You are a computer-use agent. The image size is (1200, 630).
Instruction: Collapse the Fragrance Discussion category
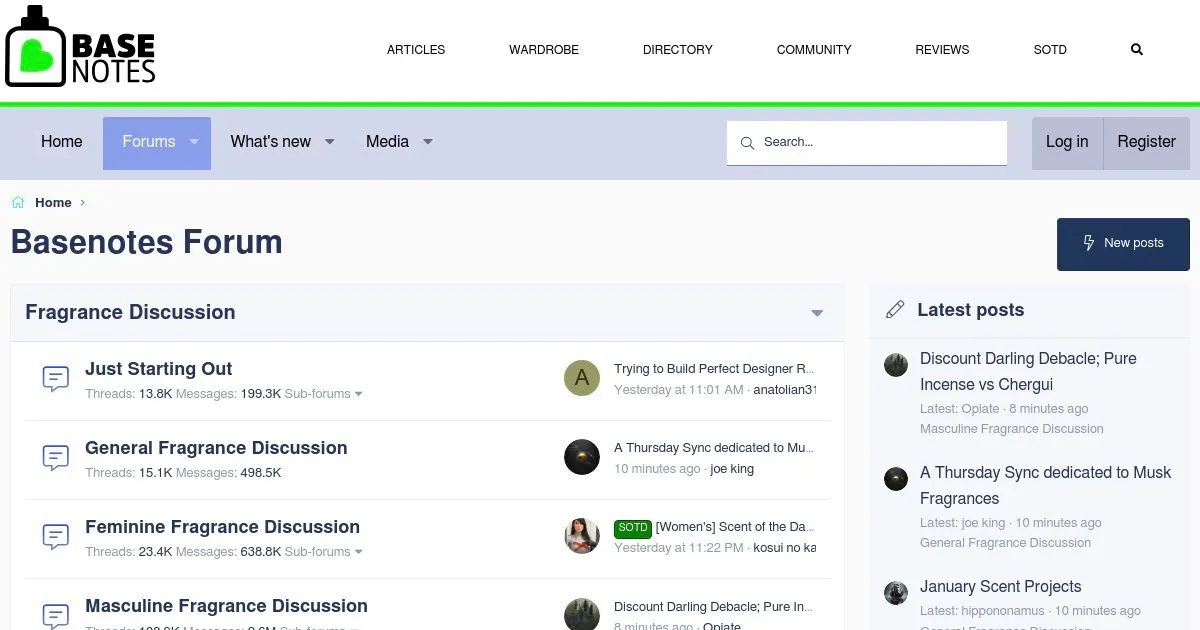[x=817, y=313]
